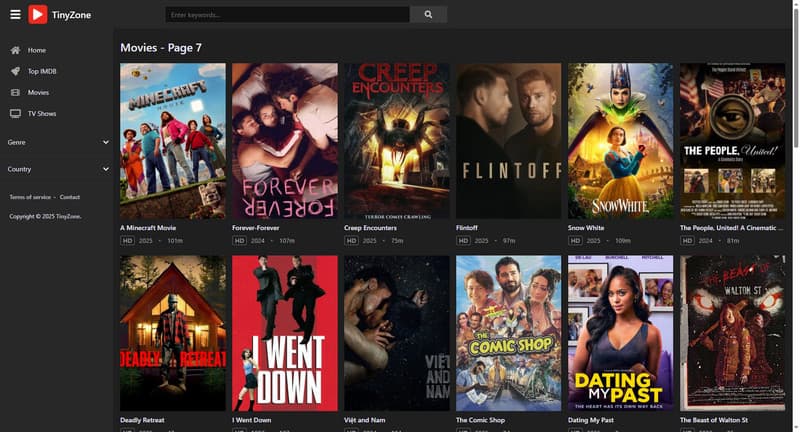Open A Minecraft Movie title link
Screen dimensions: 800x432
pos(148,228)
